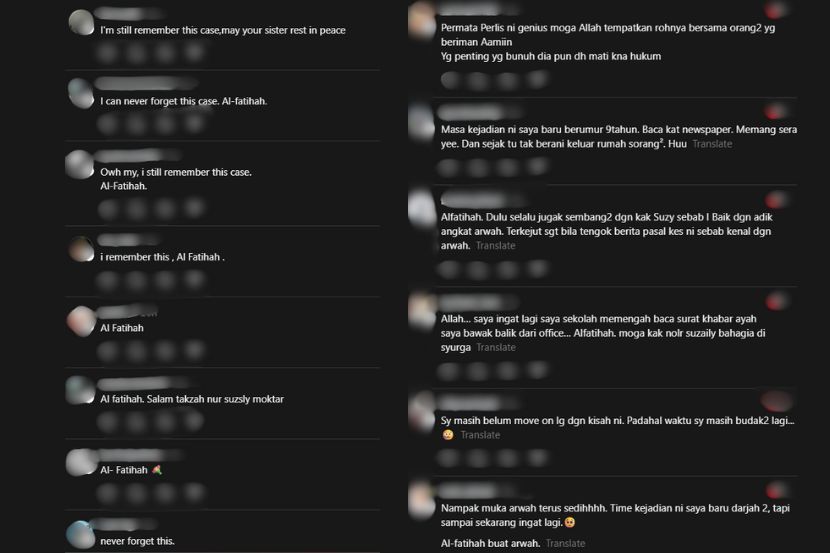The height and width of the screenshot is (553, 830).
Task: Tap heart icon beside 'Alfatihah. Dulu selalu jugak' comment
Action: 775,200
